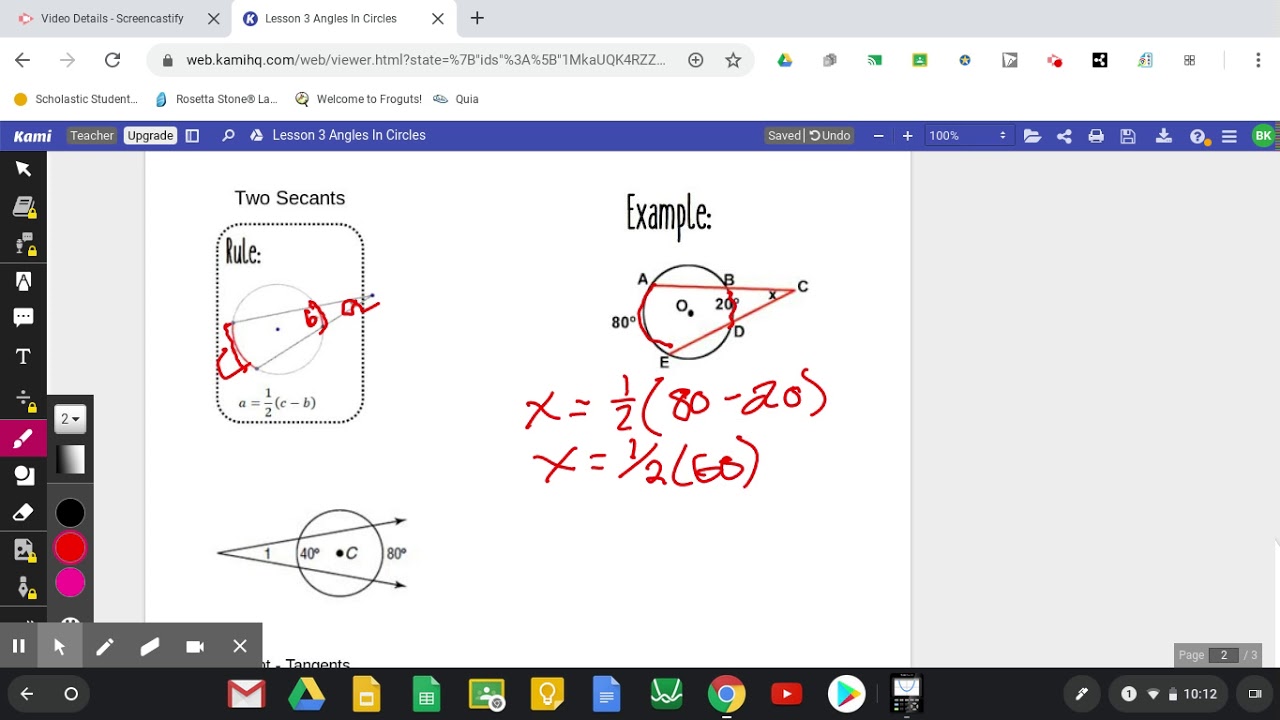Open Quia bookmark
The width and height of the screenshot is (1280, 720).
tap(457, 99)
